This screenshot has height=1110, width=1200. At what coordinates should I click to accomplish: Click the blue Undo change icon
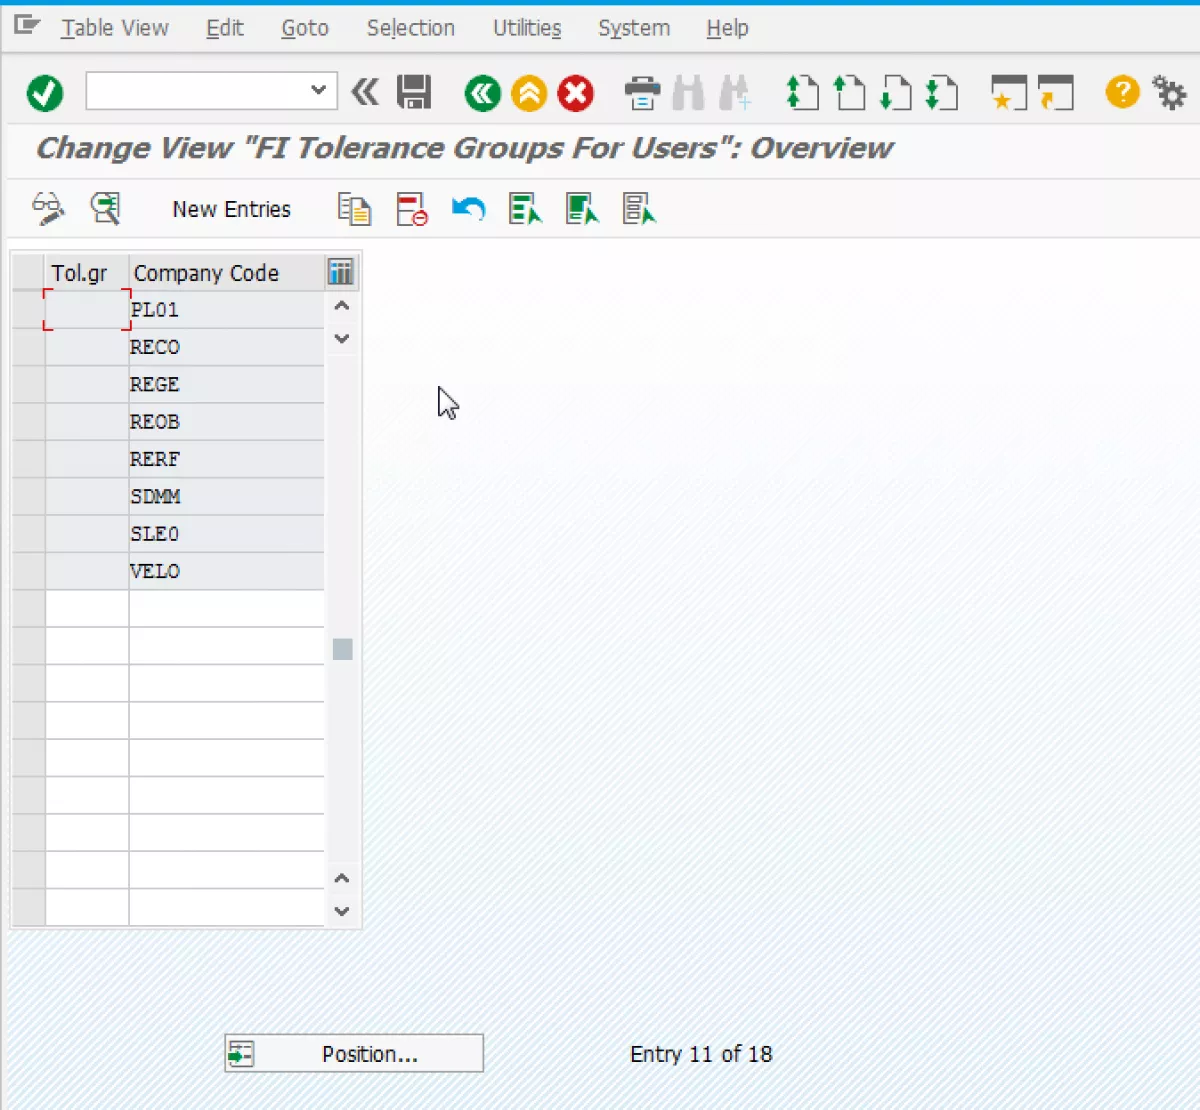tap(468, 209)
